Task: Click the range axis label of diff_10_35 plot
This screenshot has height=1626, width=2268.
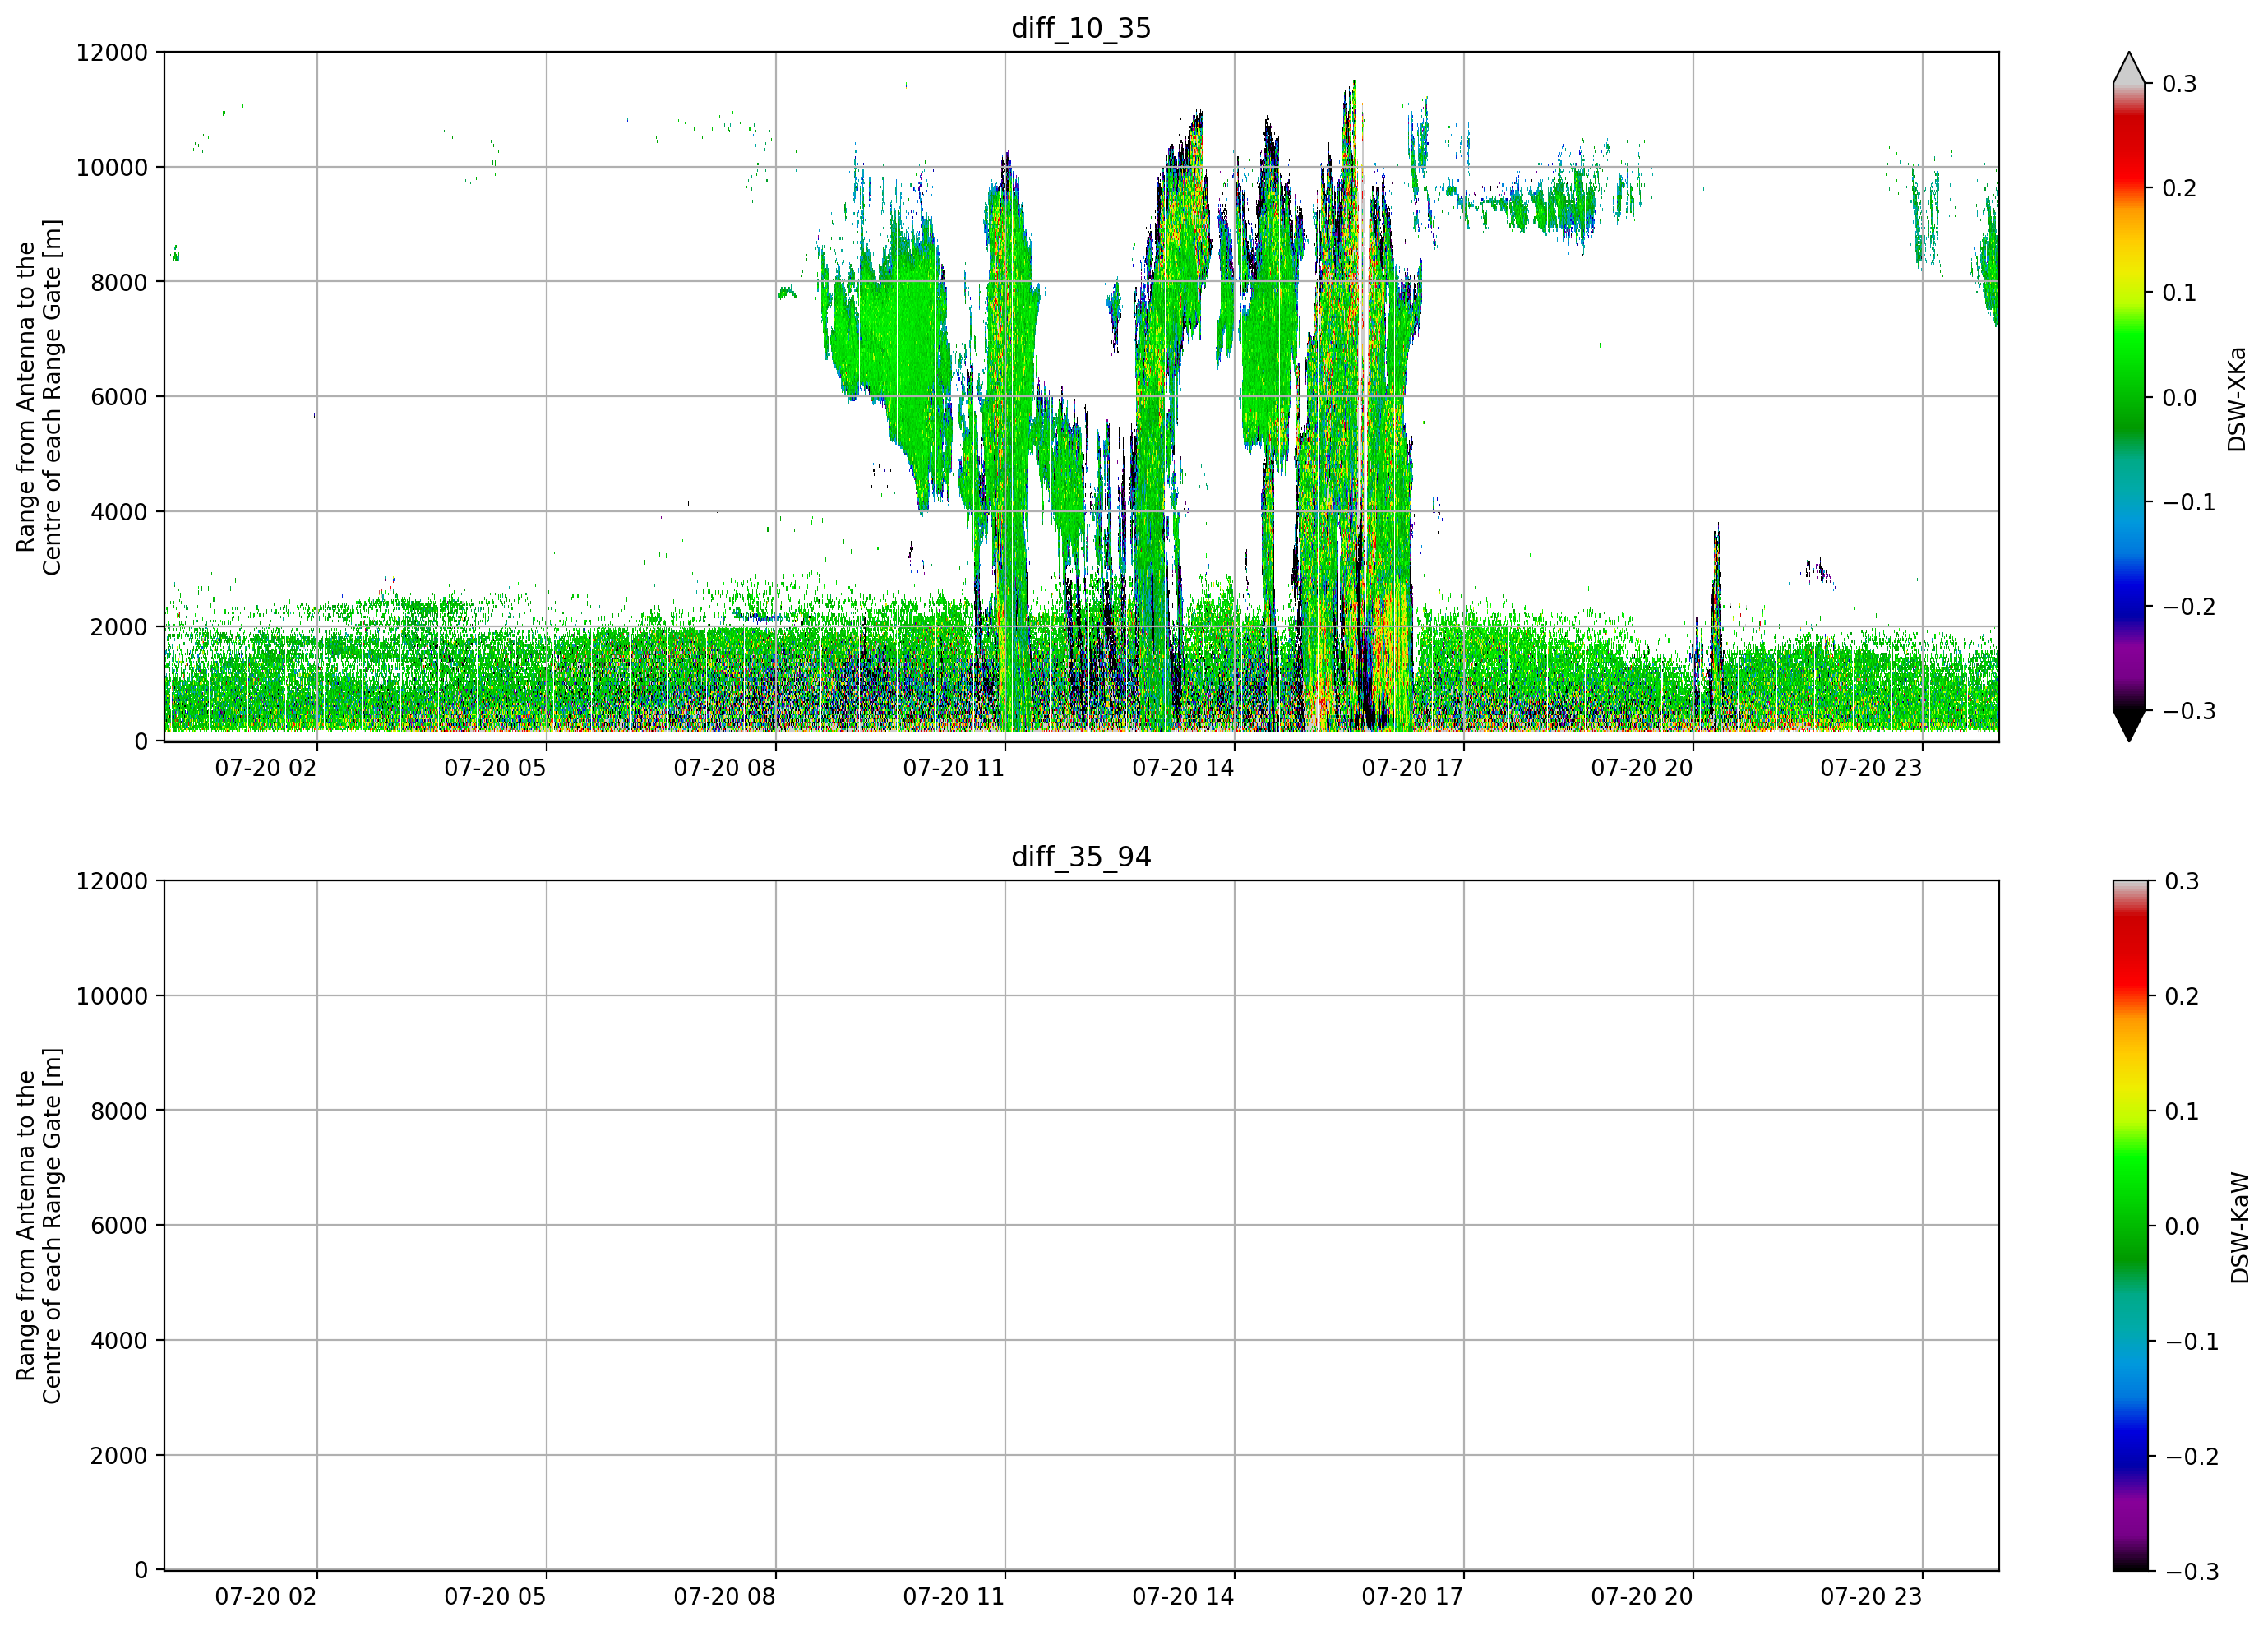Action: [39, 397]
